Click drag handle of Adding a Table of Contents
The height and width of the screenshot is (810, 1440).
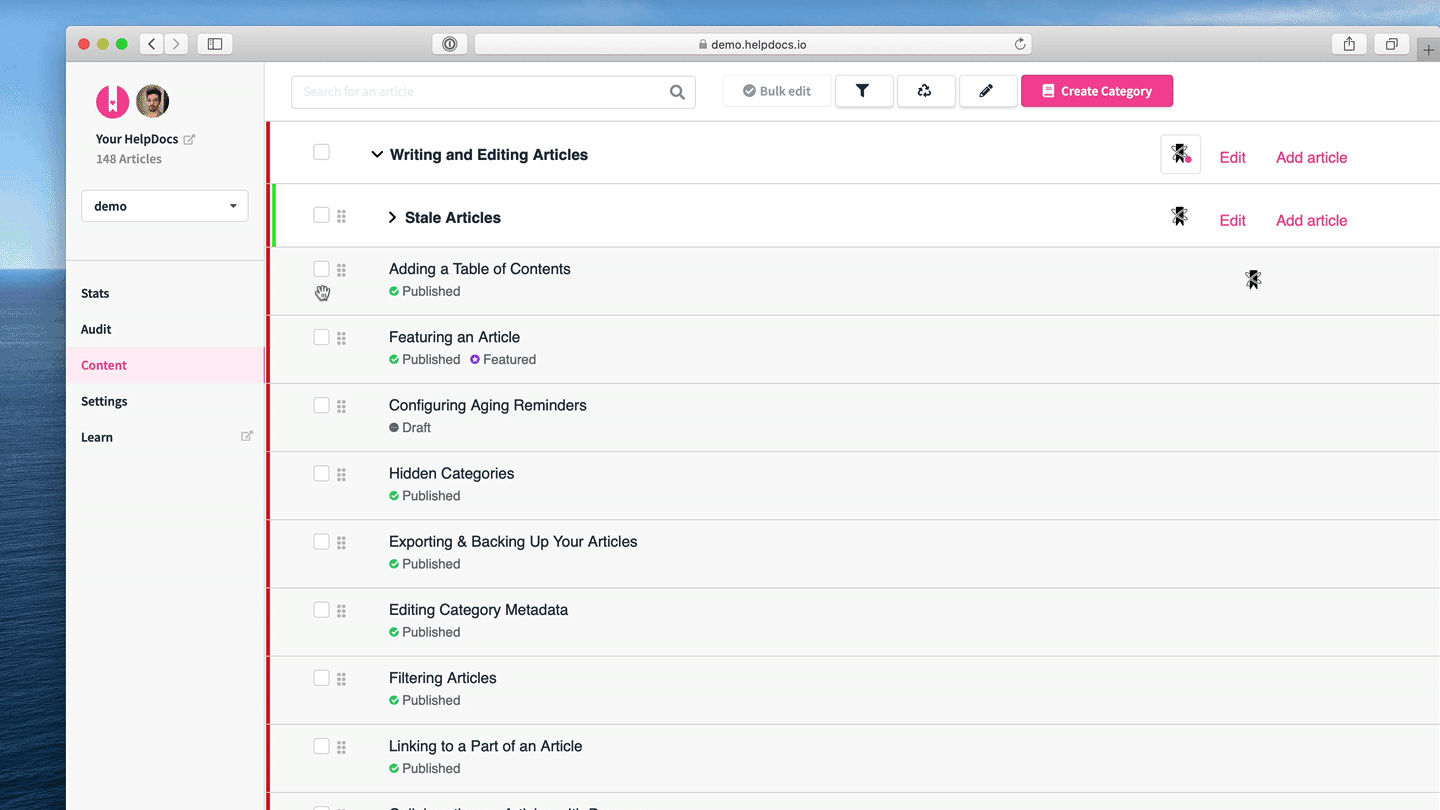point(341,270)
